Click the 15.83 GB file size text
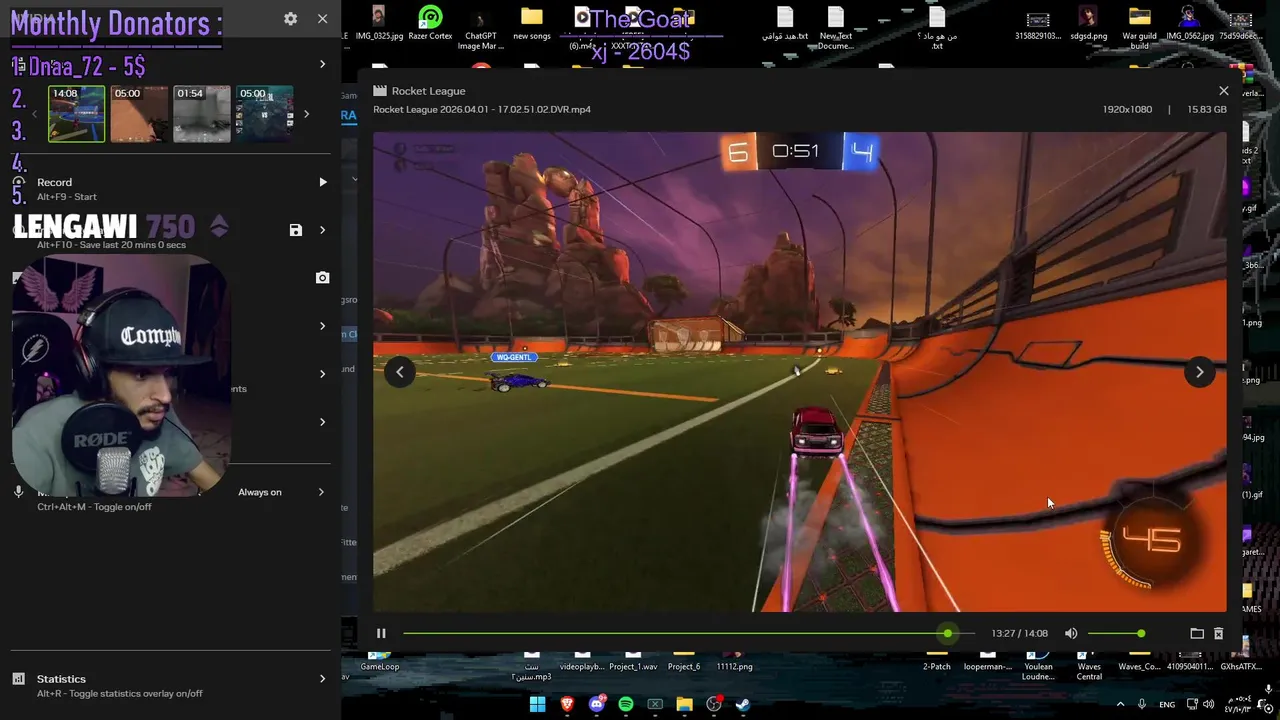 tap(1206, 109)
